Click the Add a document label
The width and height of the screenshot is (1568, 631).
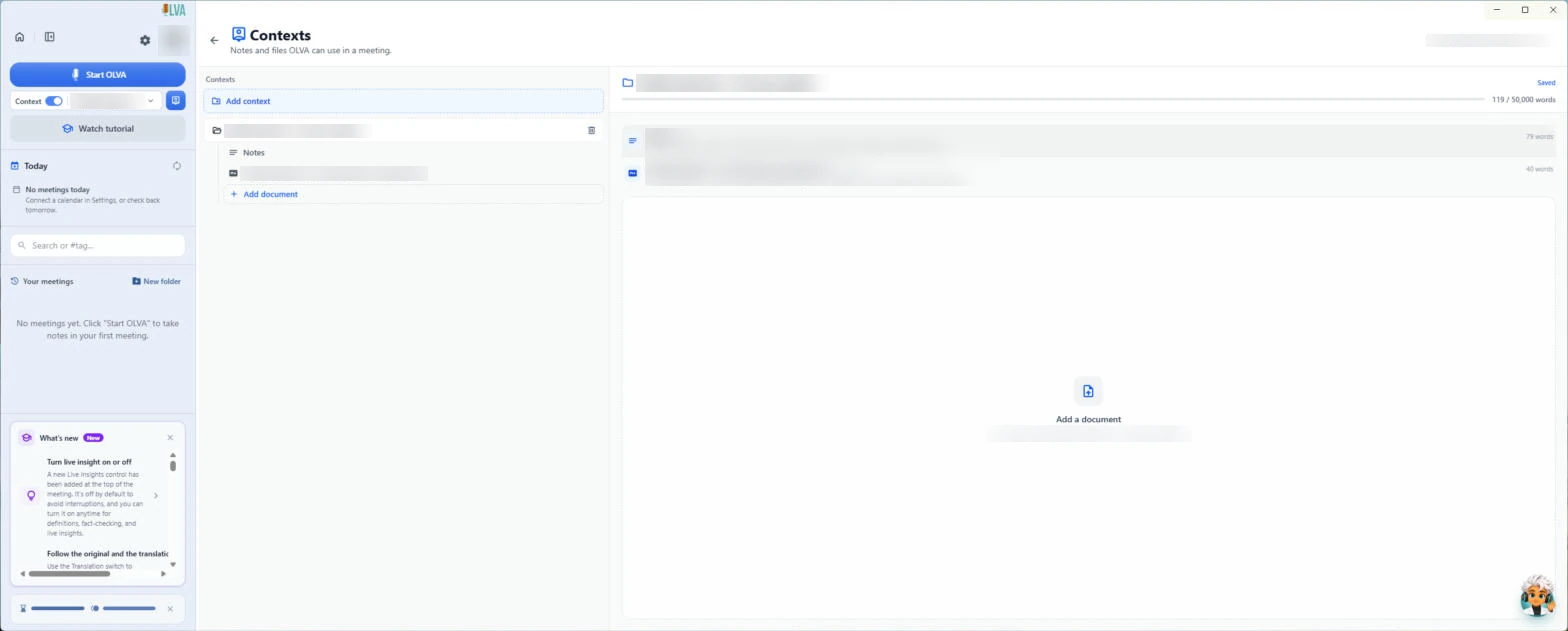point(1088,420)
